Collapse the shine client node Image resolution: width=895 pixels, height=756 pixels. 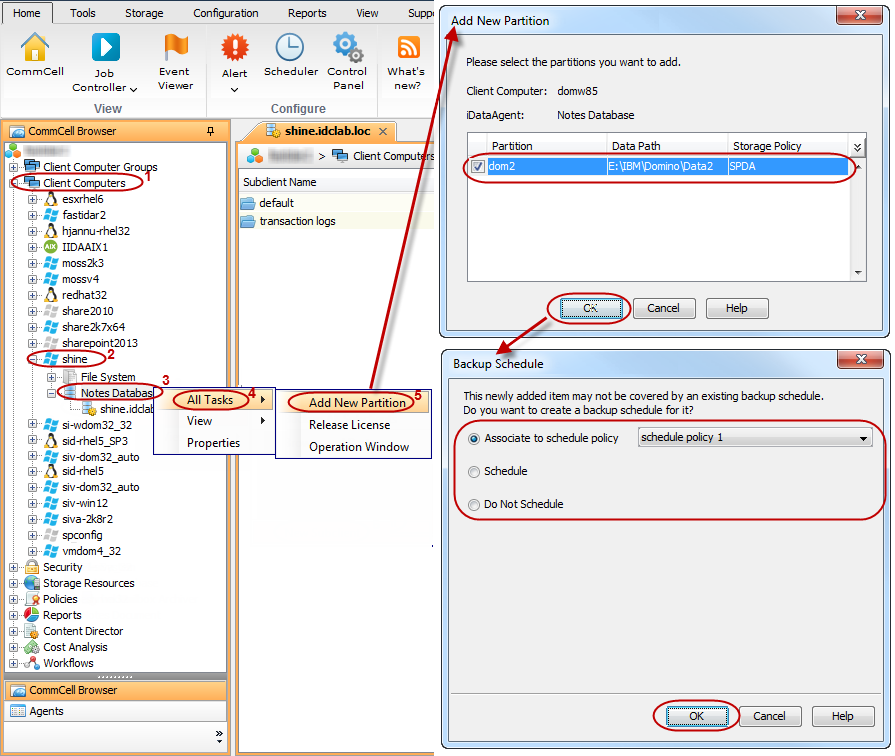(33, 359)
